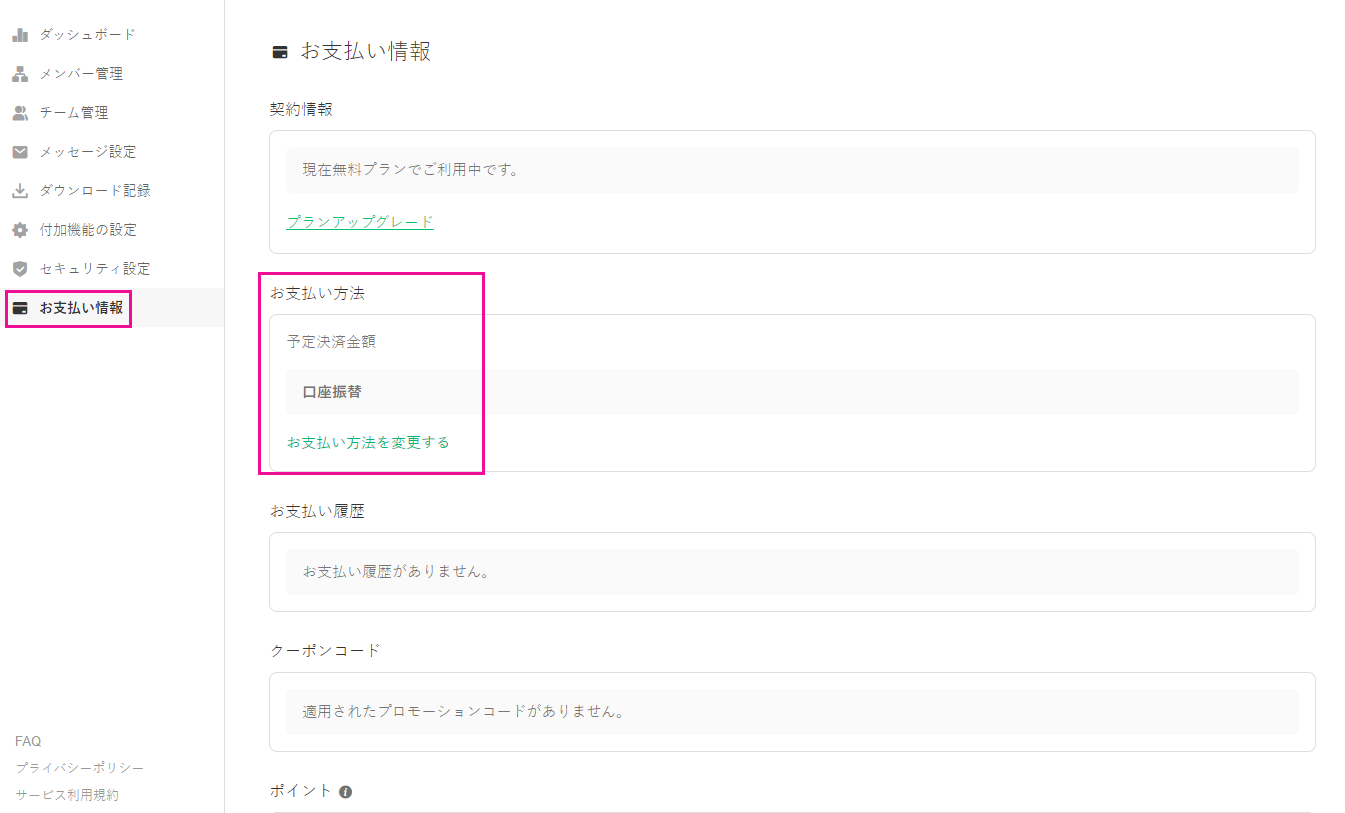
Task: Click the download records arrow icon
Action: coord(20,191)
